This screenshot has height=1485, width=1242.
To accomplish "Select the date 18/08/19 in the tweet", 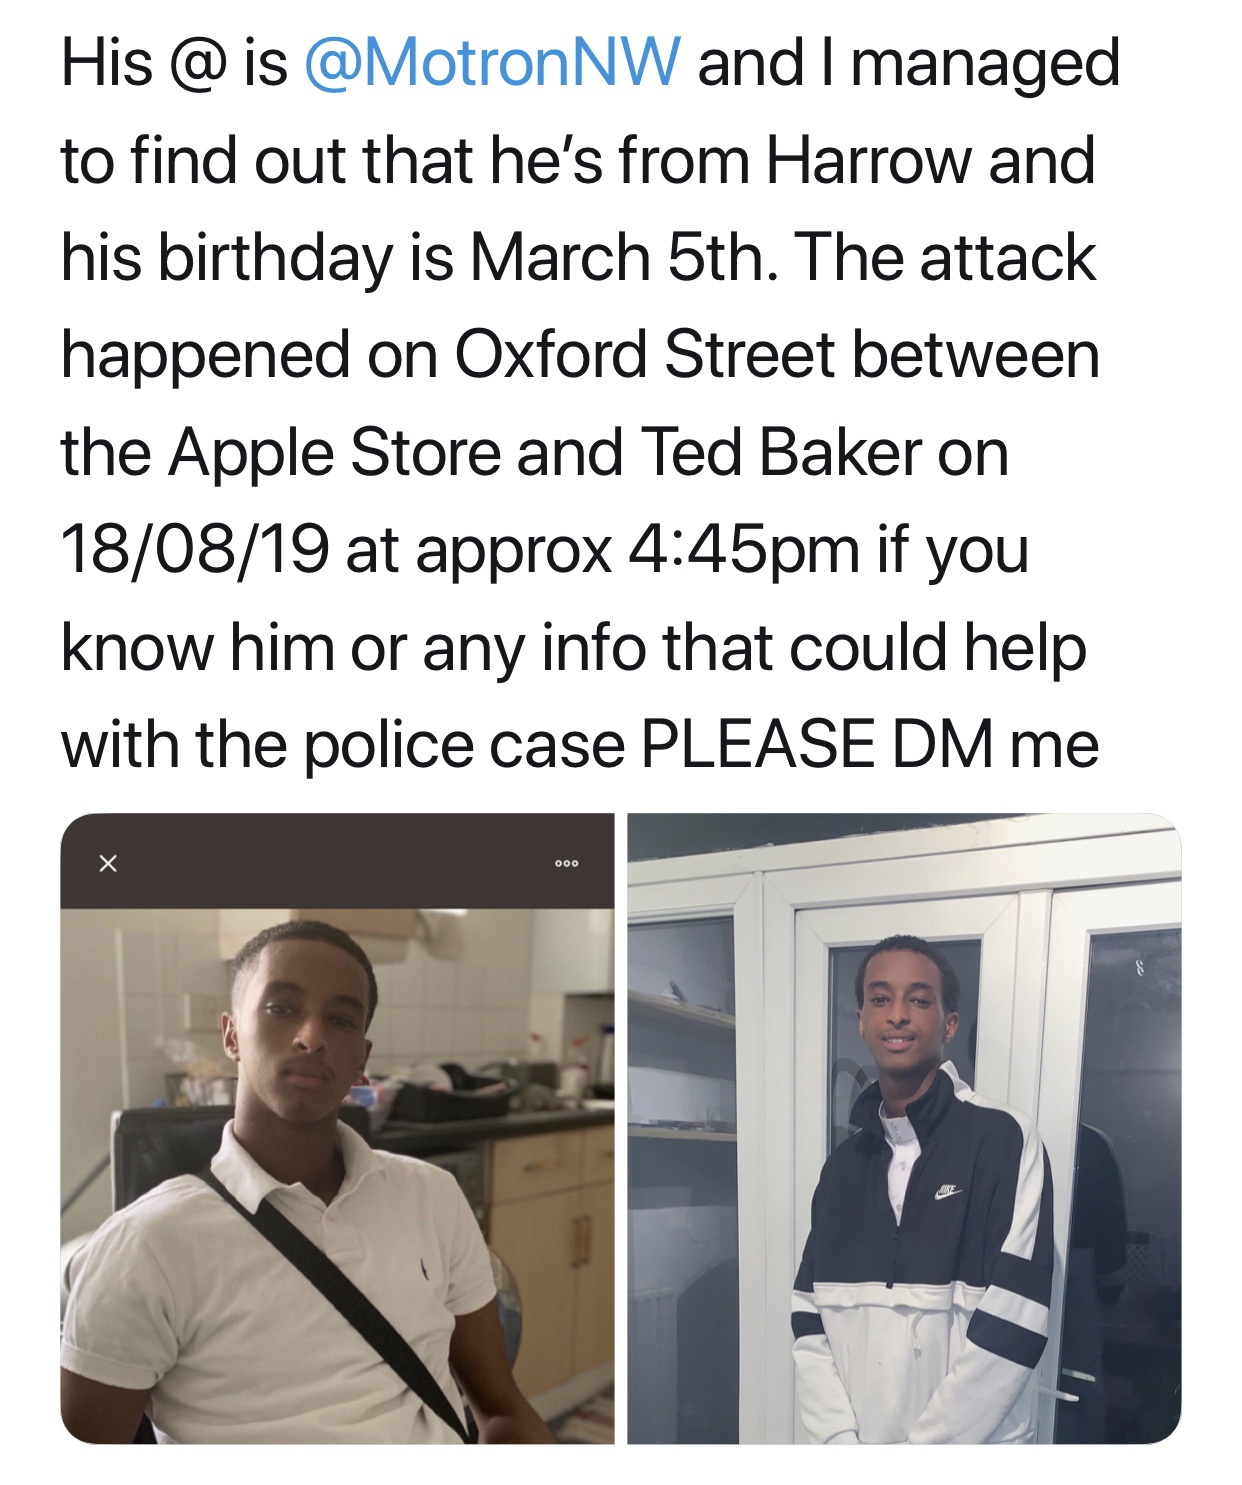I will click(x=195, y=548).
